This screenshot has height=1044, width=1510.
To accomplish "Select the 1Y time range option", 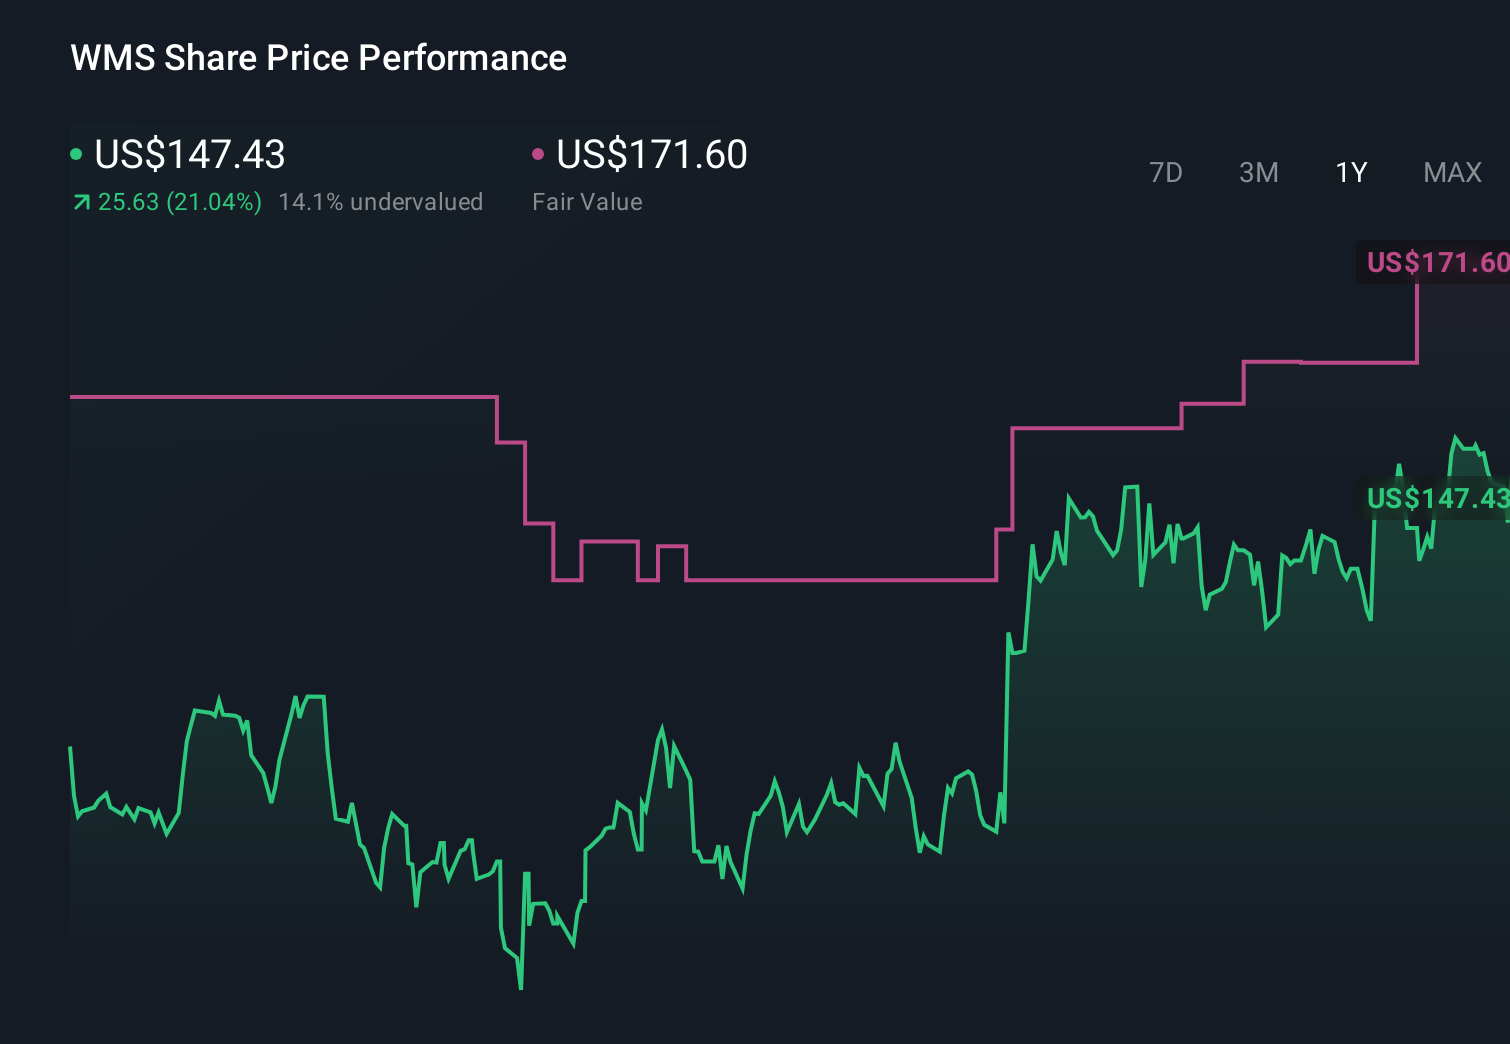I will point(1350,172).
